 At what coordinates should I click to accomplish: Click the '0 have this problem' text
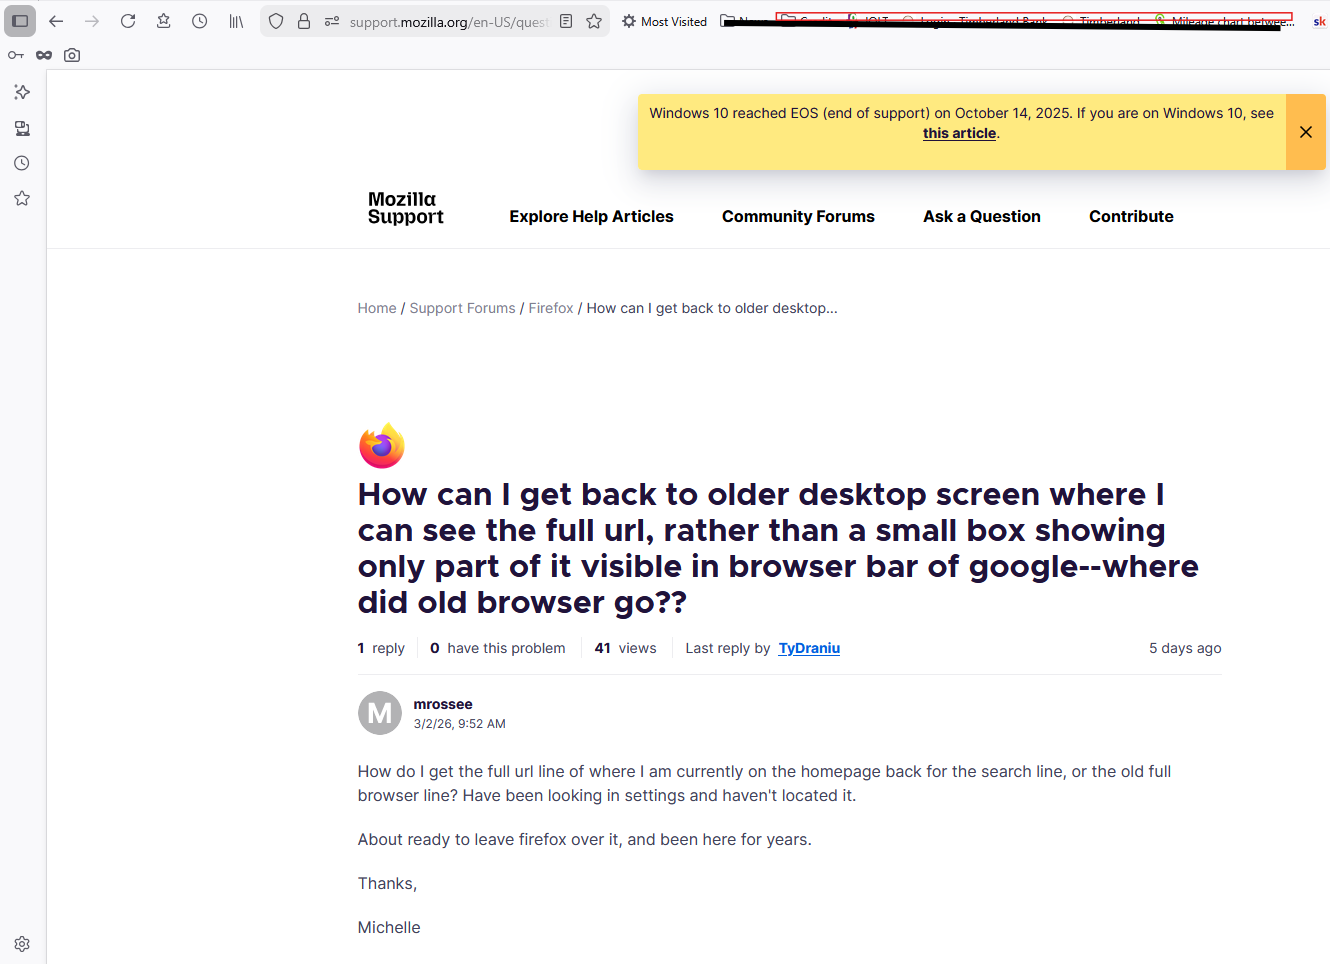coord(498,648)
